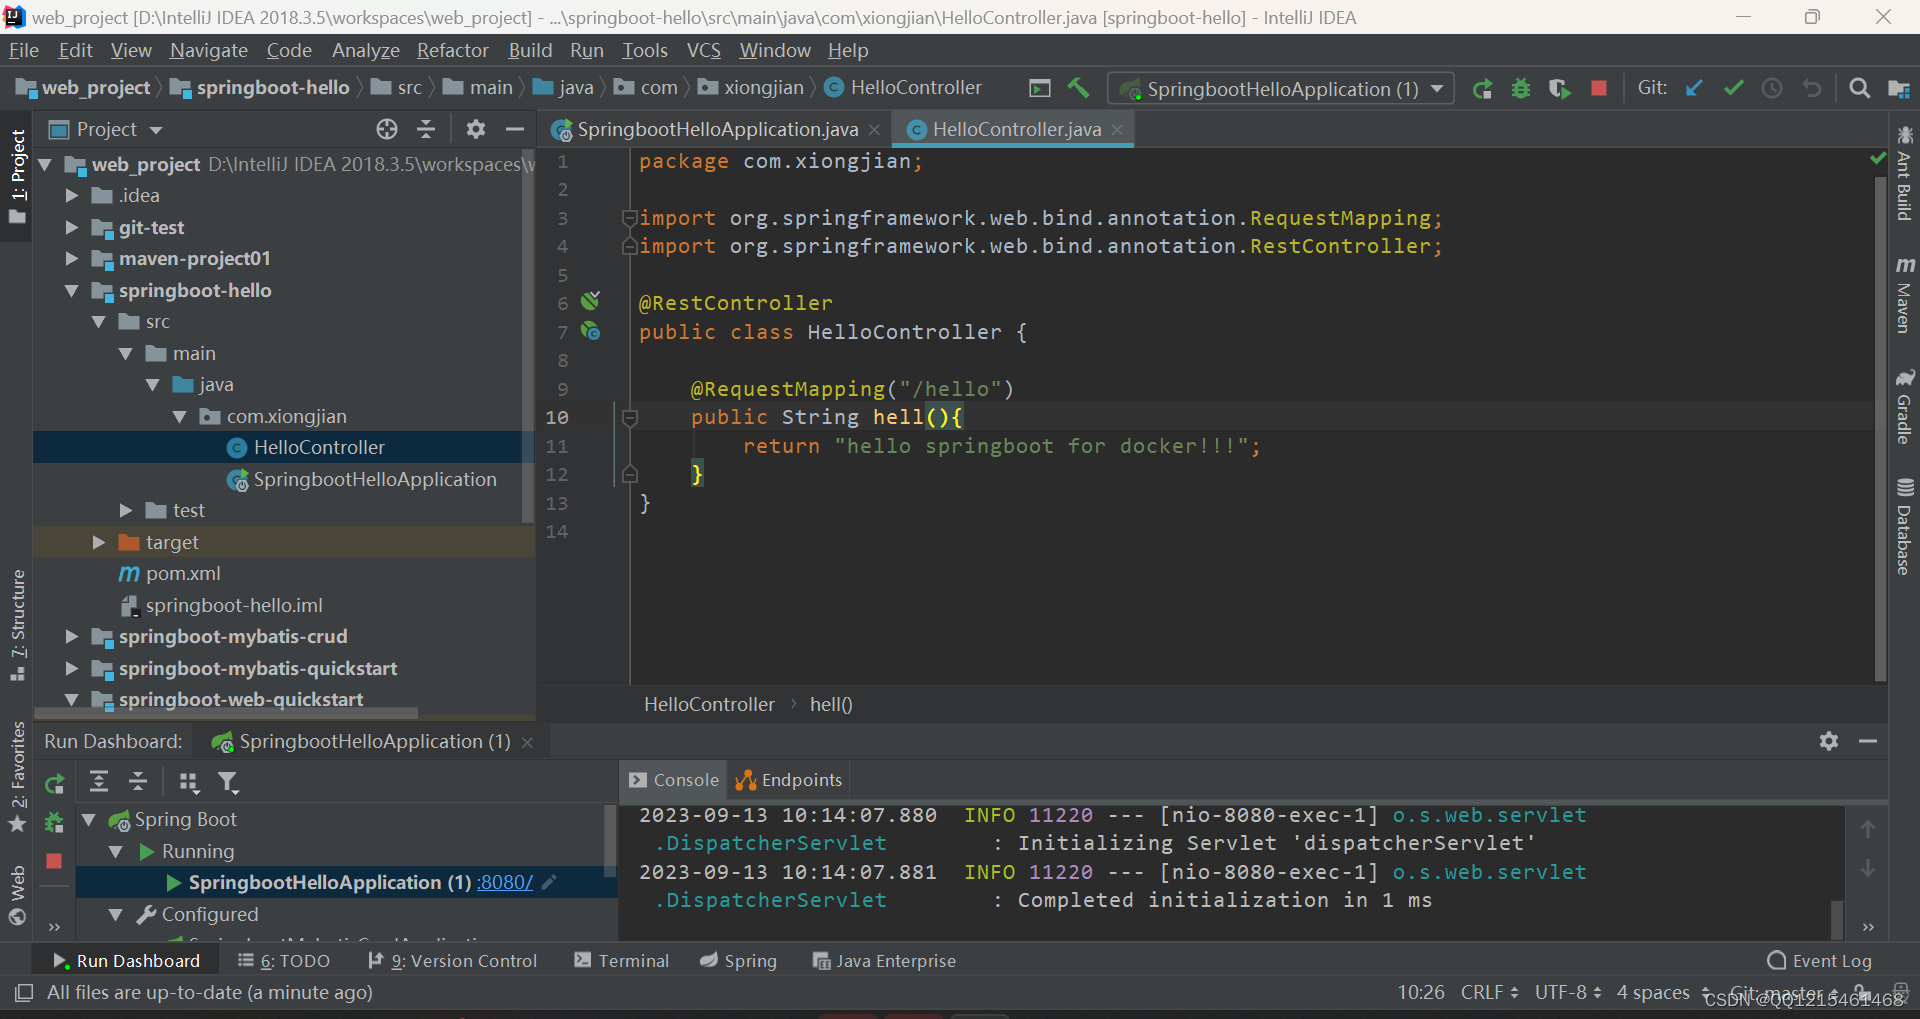Change the CRLF line separator in status bar
1920x1019 pixels.
pos(1489,992)
